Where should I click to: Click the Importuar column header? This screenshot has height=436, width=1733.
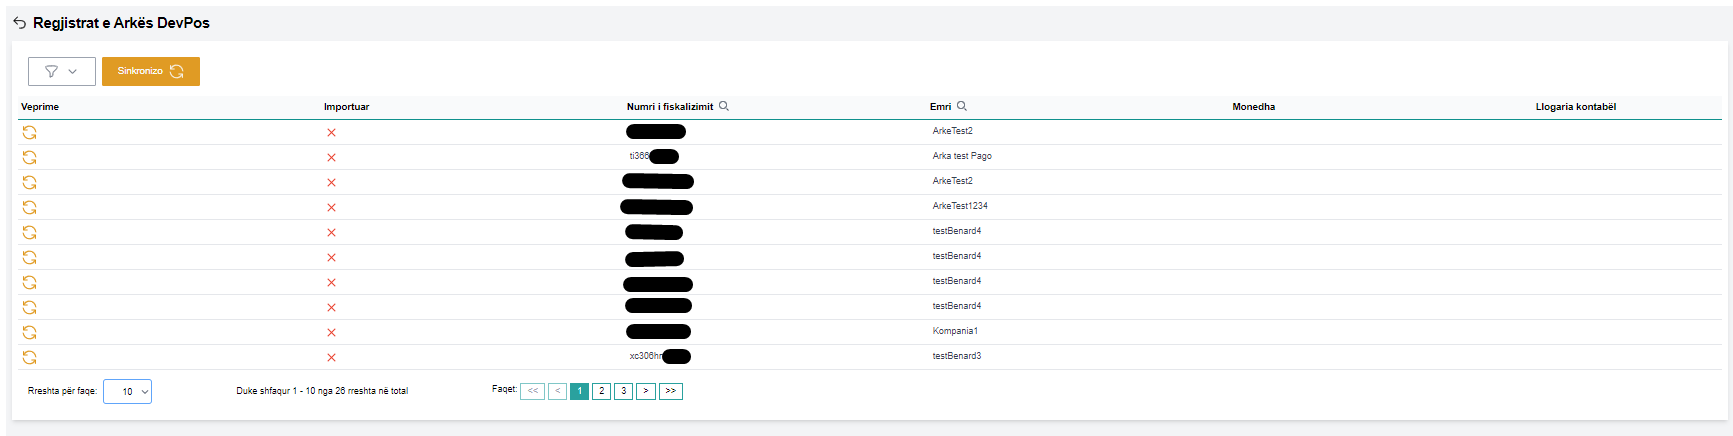(x=346, y=107)
